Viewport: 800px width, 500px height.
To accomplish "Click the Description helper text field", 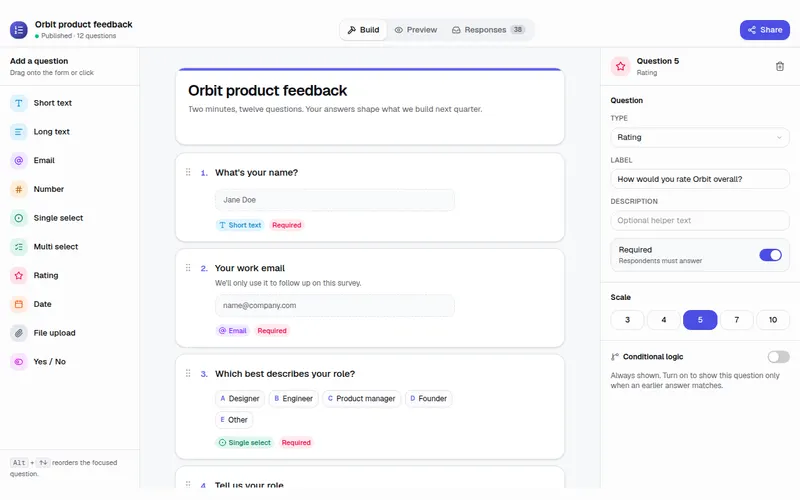I will 699,220.
